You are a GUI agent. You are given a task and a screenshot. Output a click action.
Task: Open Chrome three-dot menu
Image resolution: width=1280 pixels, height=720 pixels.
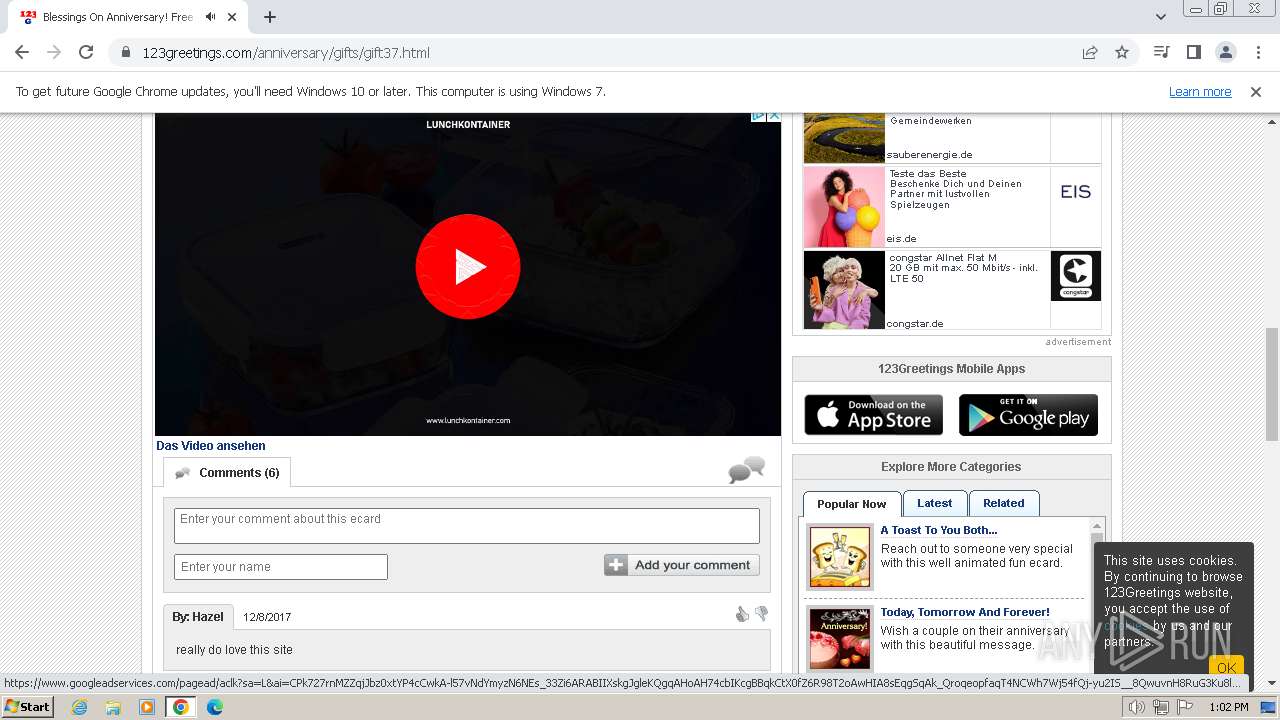tap(1257, 52)
